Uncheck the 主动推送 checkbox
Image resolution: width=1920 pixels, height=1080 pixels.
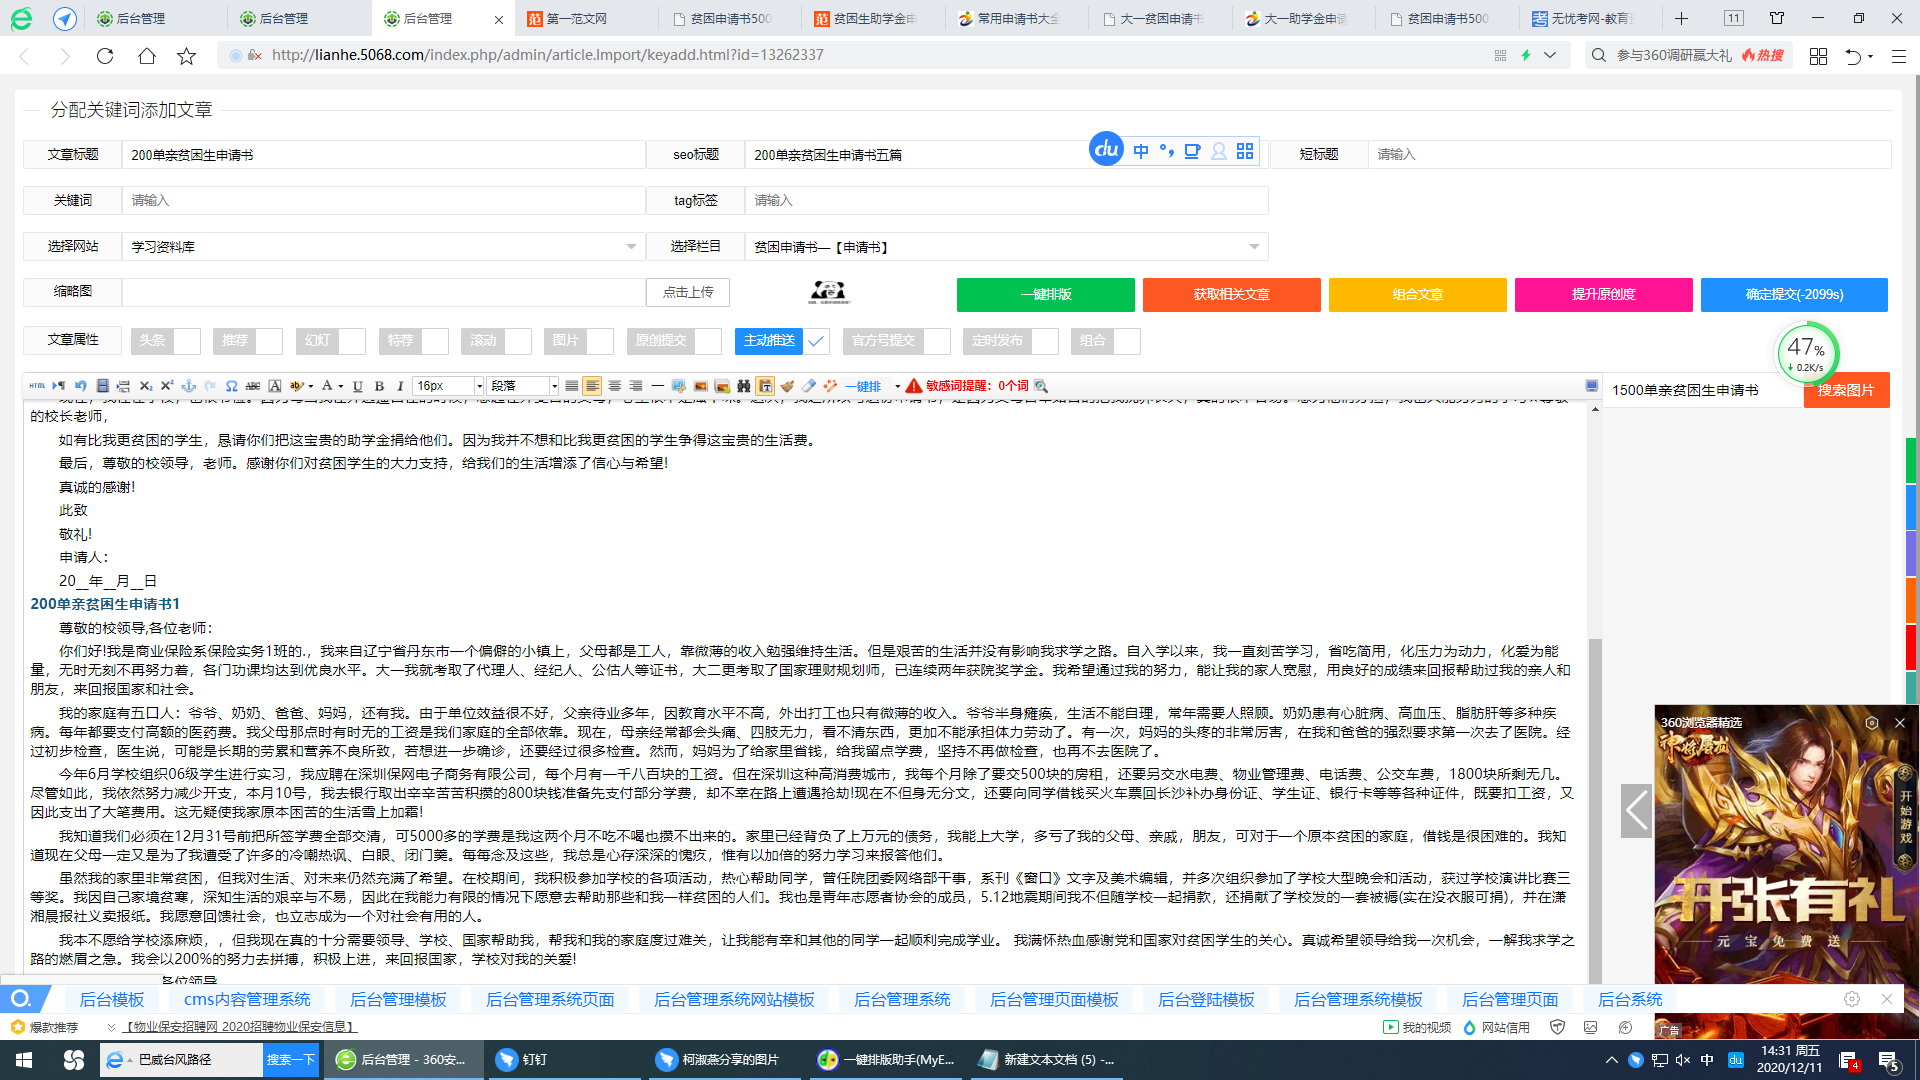coord(815,341)
